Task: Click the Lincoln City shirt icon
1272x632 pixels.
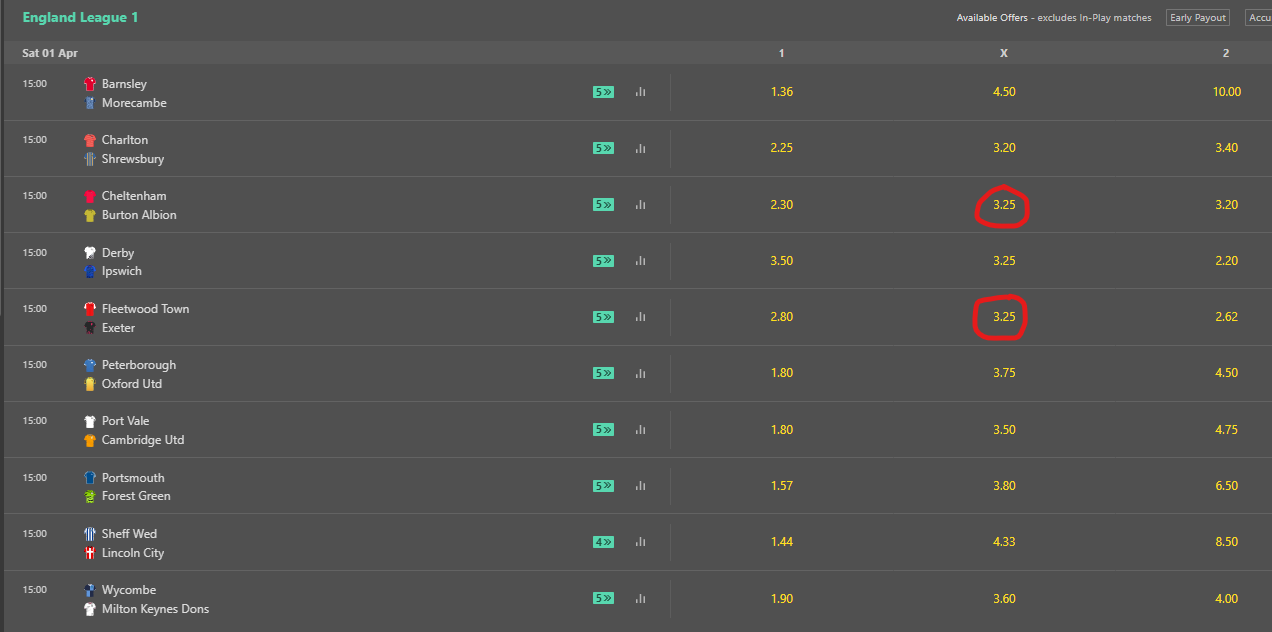Action: (x=90, y=553)
